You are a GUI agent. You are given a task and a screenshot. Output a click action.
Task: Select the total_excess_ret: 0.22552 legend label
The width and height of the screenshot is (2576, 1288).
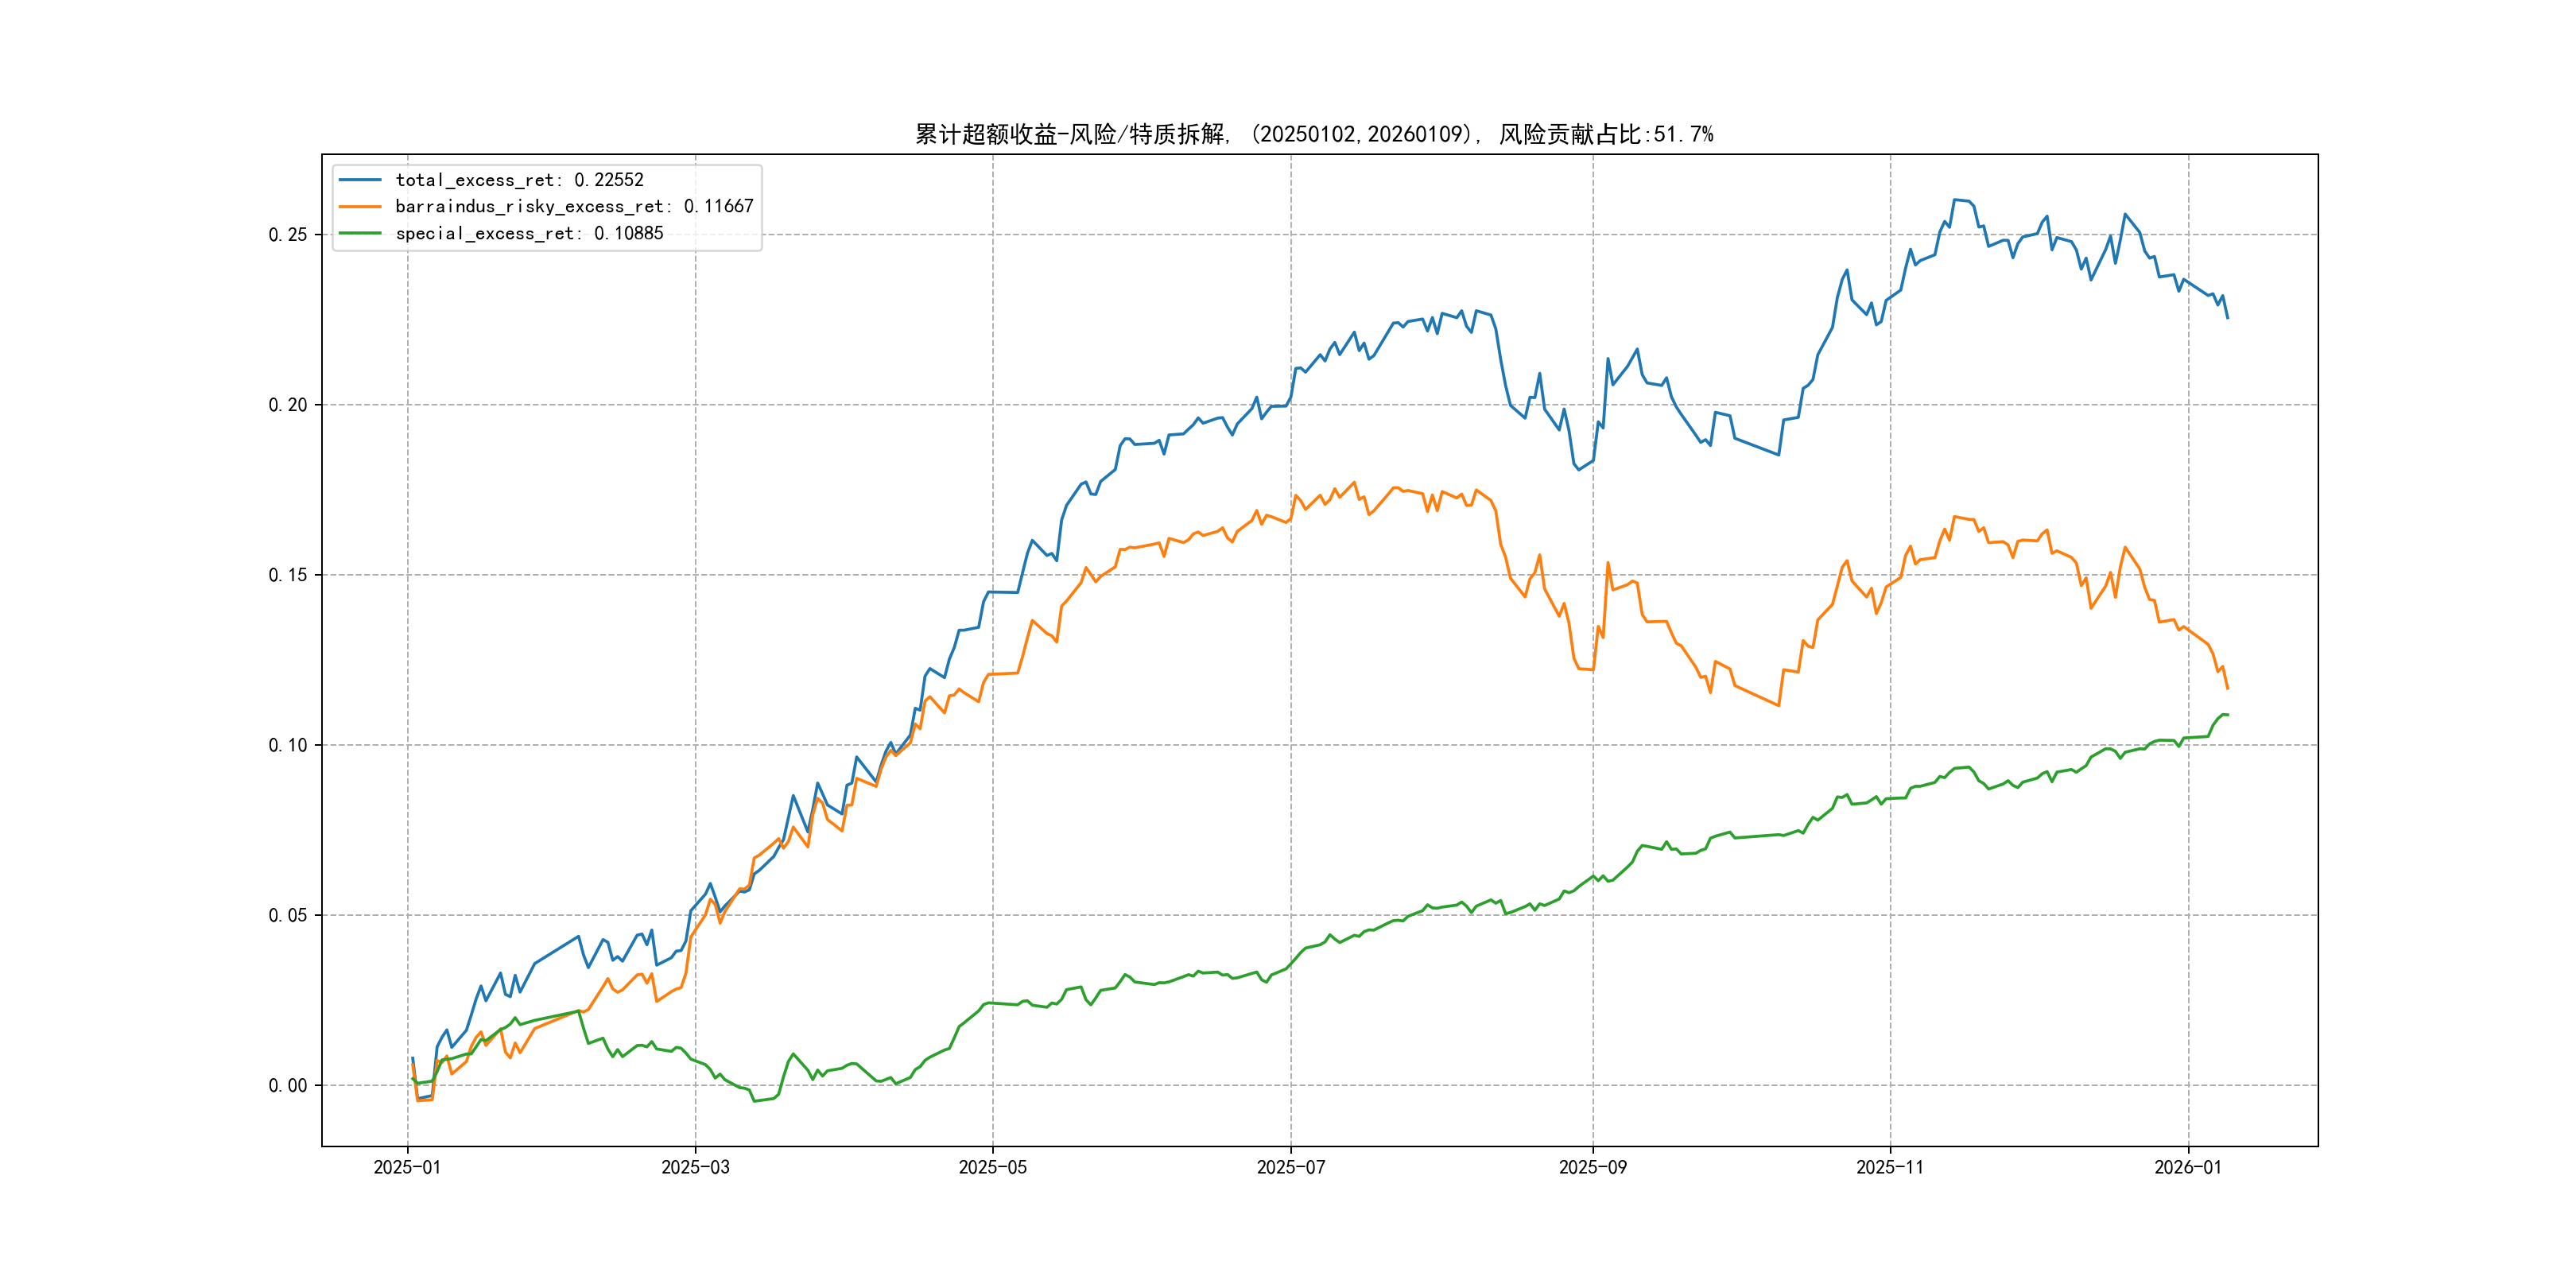[x=519, y=180]
